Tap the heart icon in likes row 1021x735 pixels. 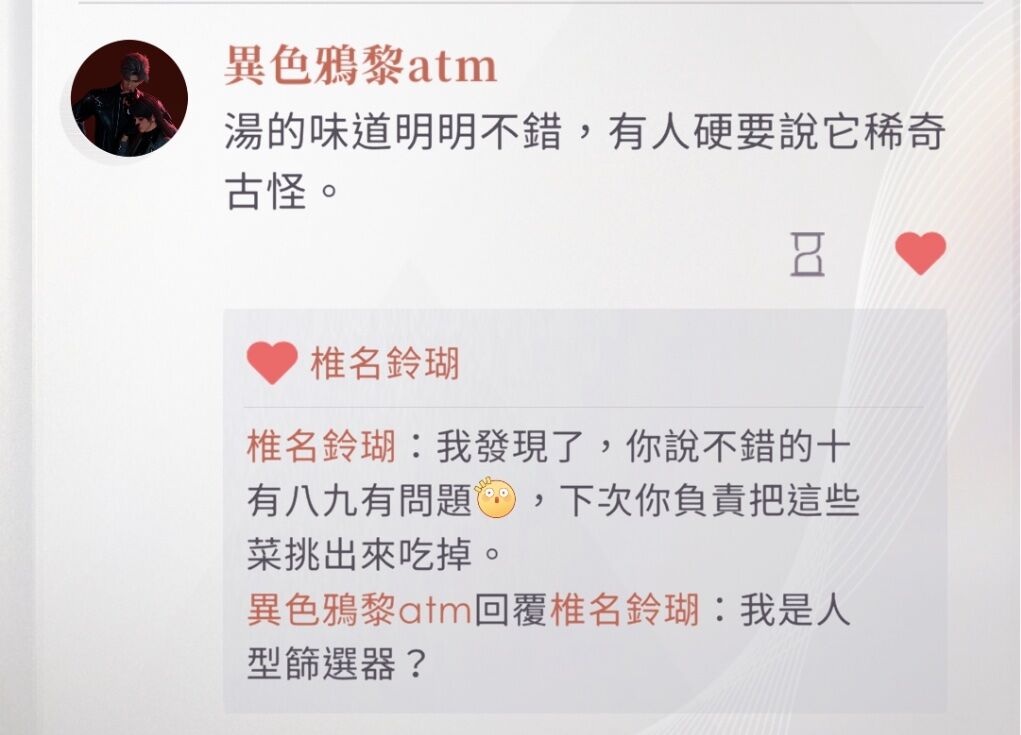pyautogui.click(x=272, y=362)
